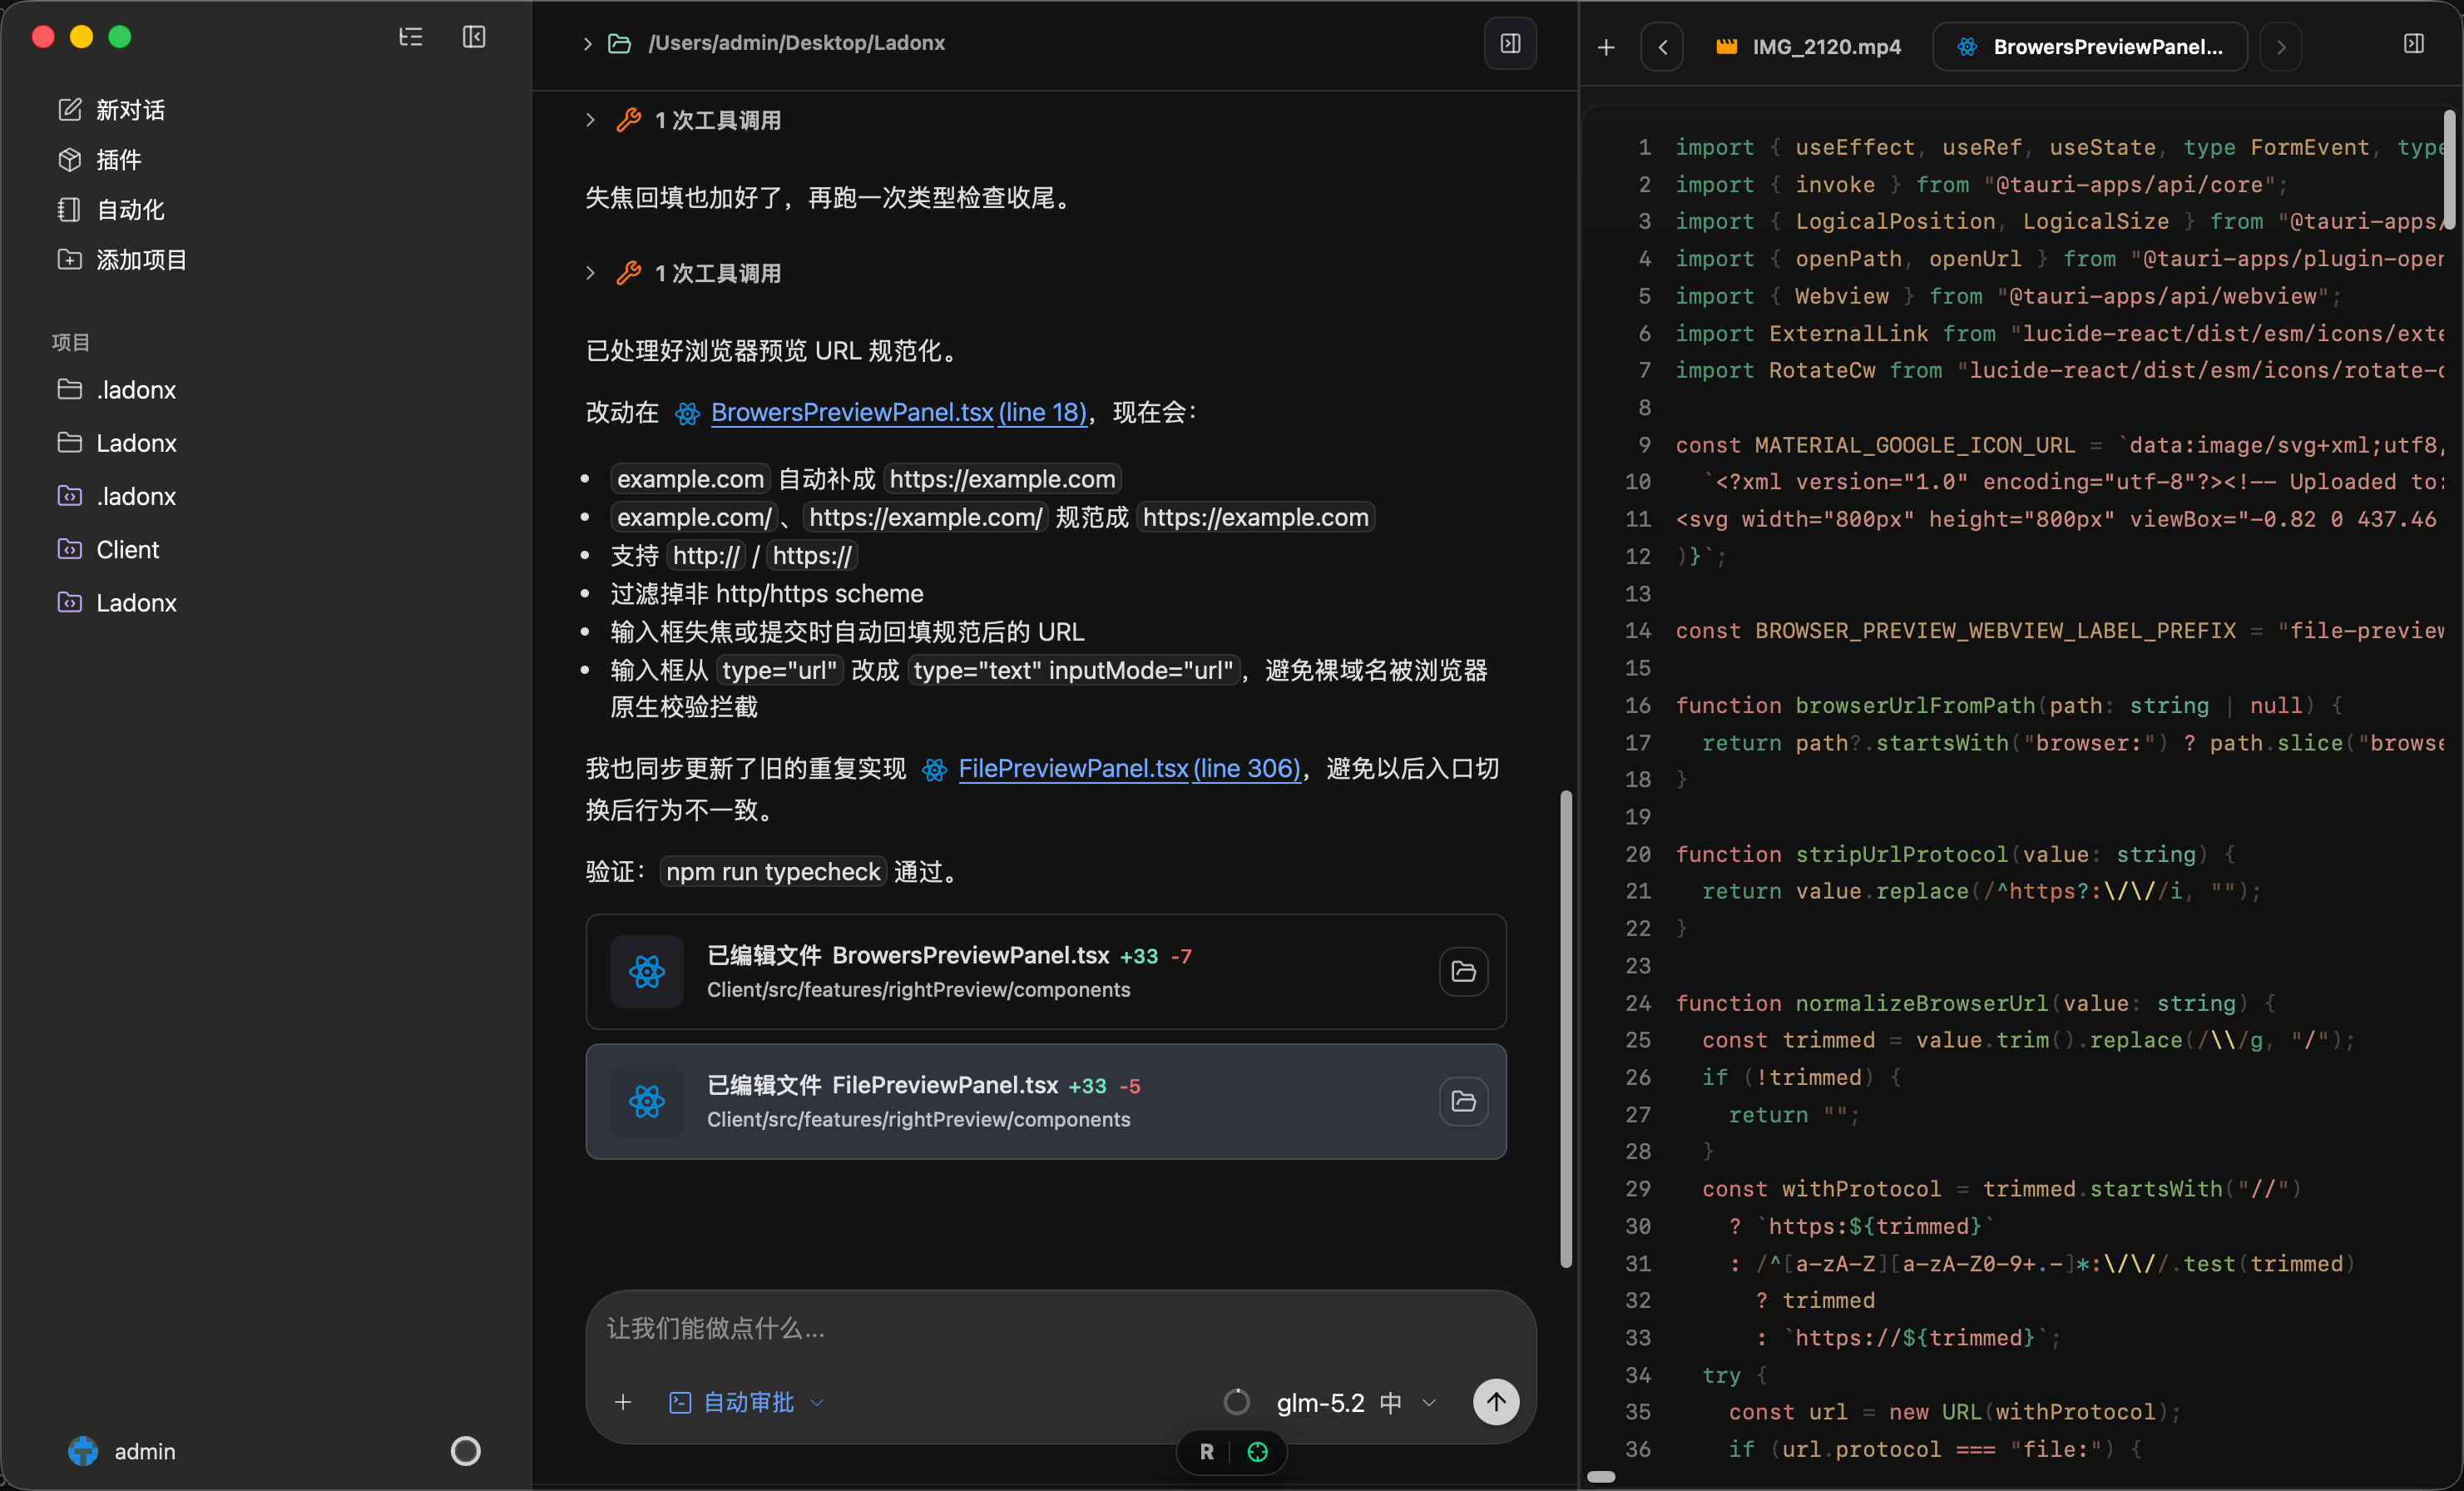Screen dimensions: 2464x1491
Task: Click the wrench icon of second tool call
Action: tap(628, 273)
